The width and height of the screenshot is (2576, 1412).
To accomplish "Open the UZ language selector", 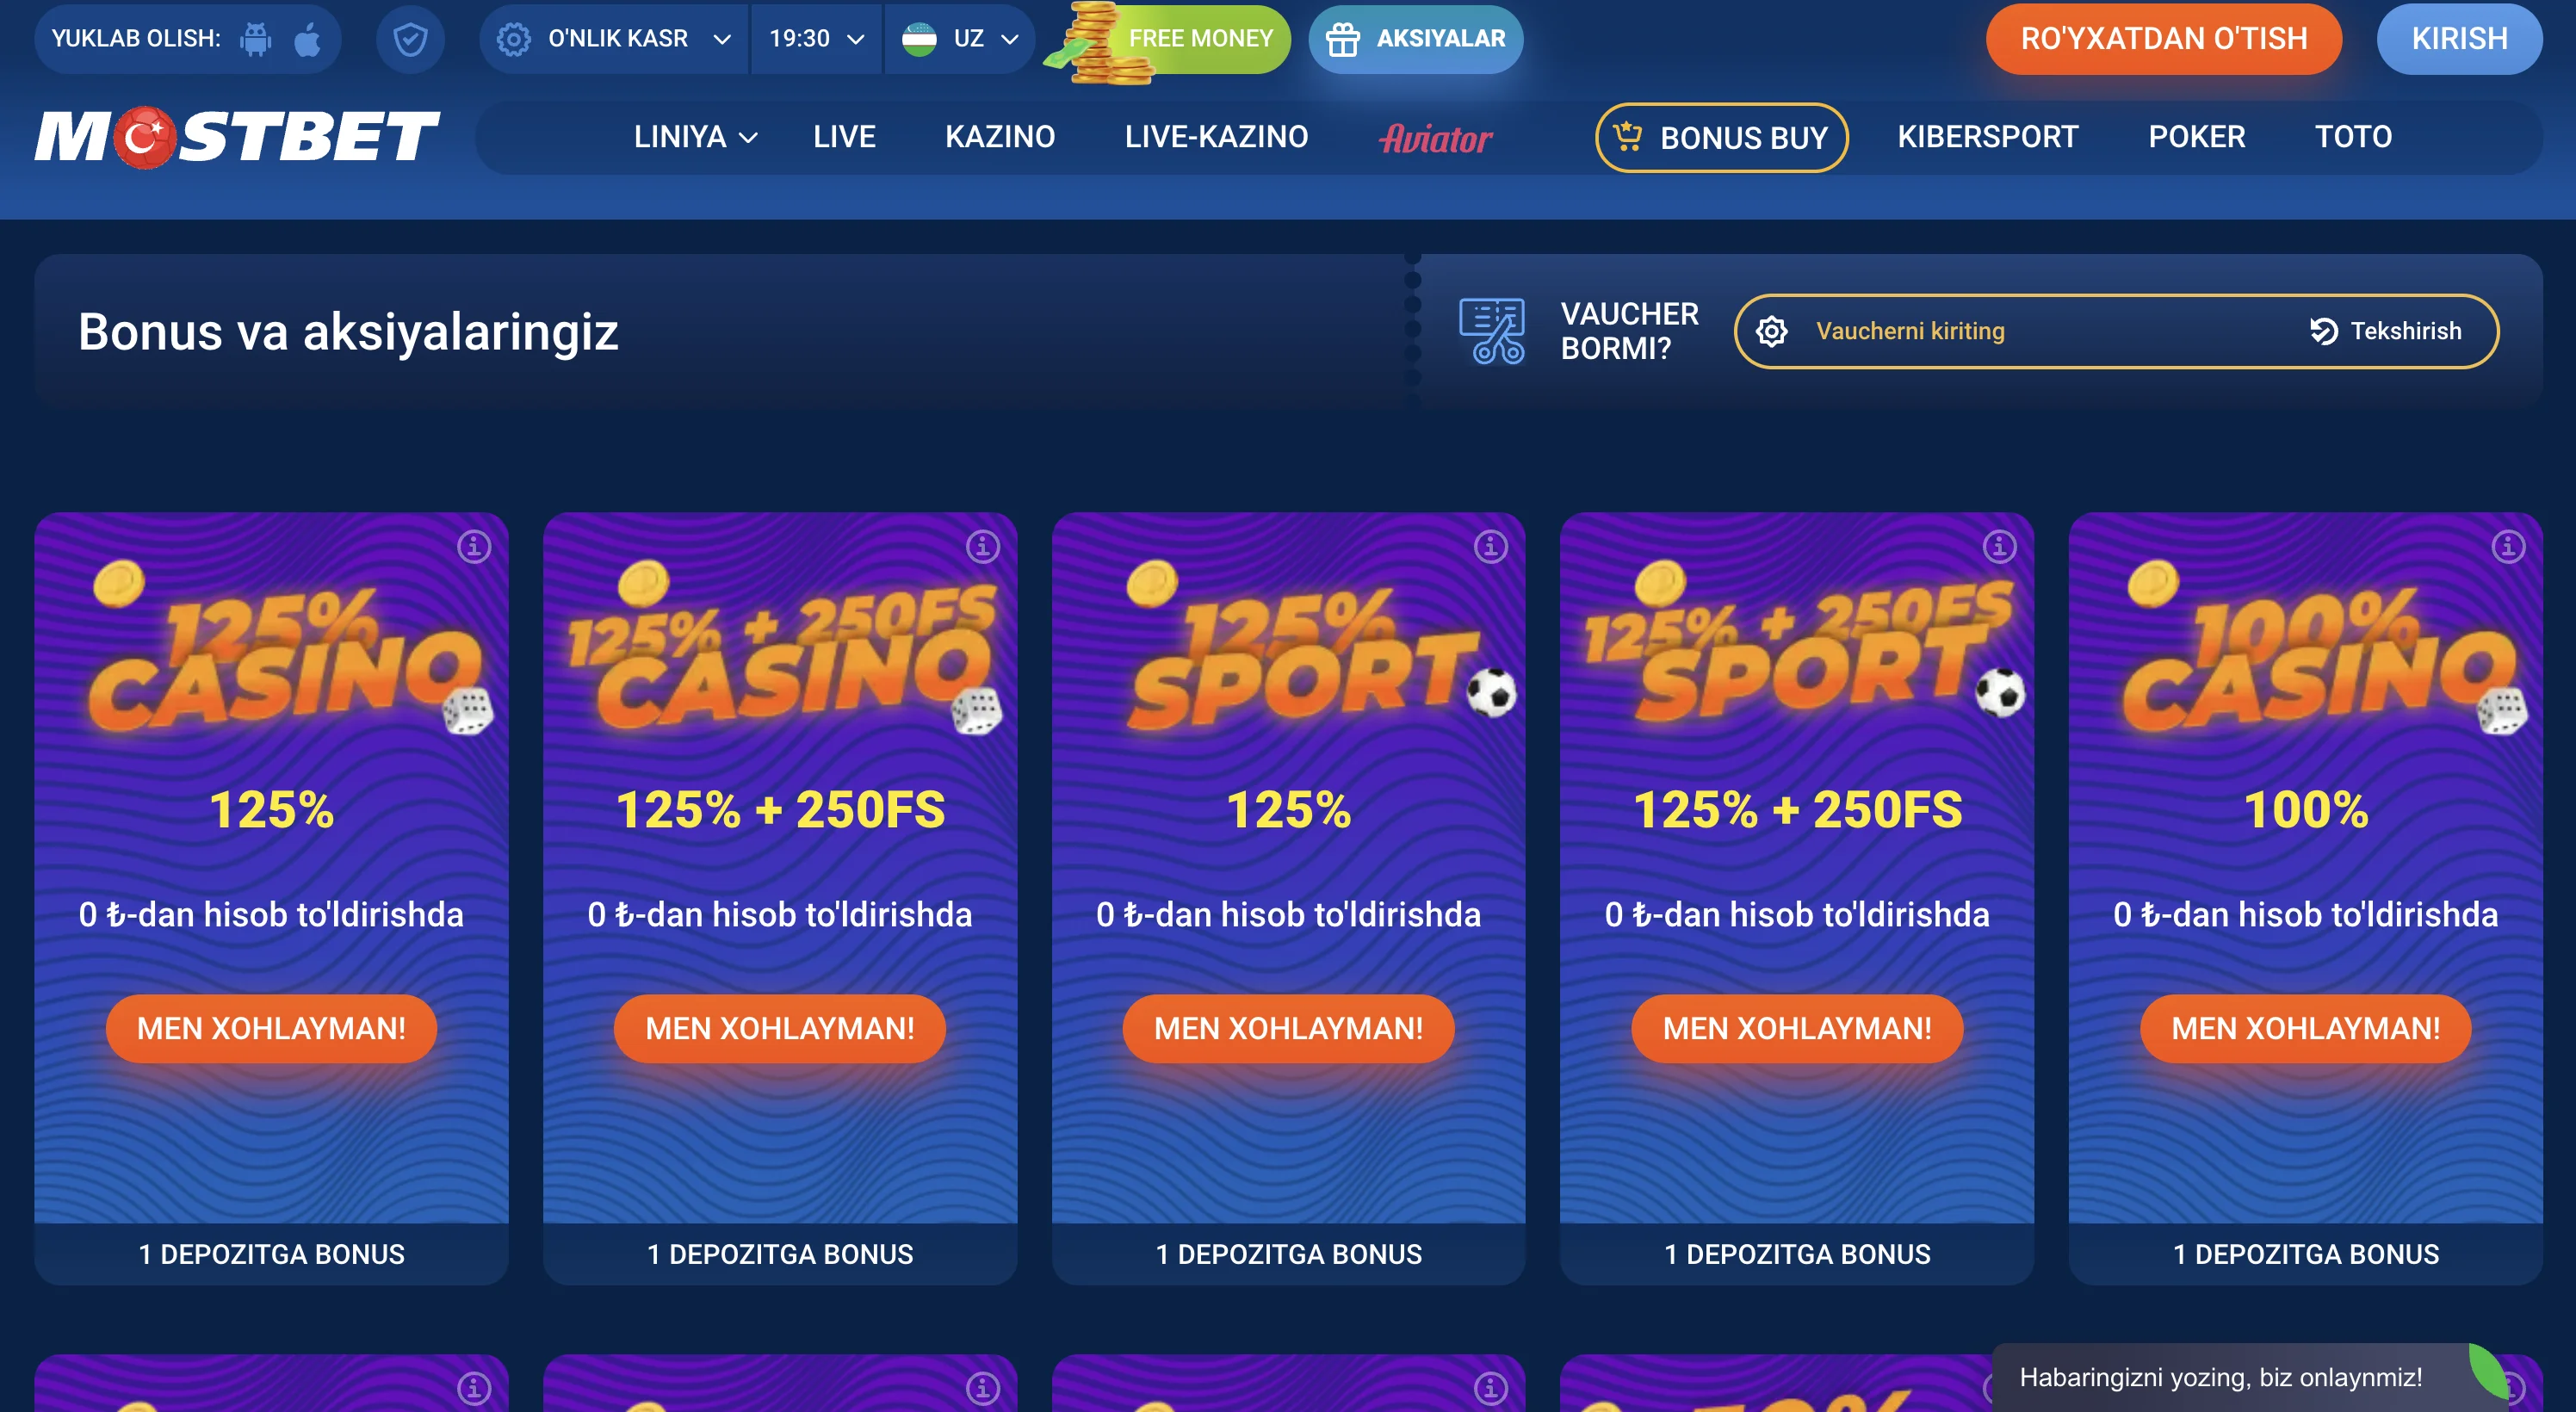I will tap(960, 39).
